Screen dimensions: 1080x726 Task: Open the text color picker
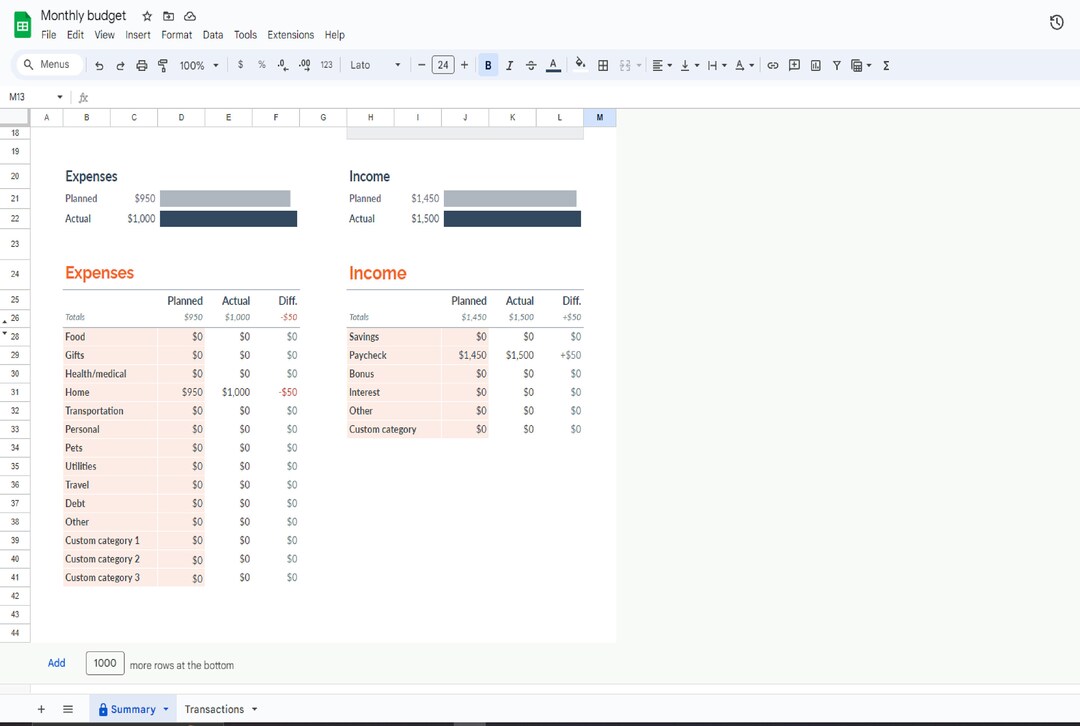(x=553, y=65)
